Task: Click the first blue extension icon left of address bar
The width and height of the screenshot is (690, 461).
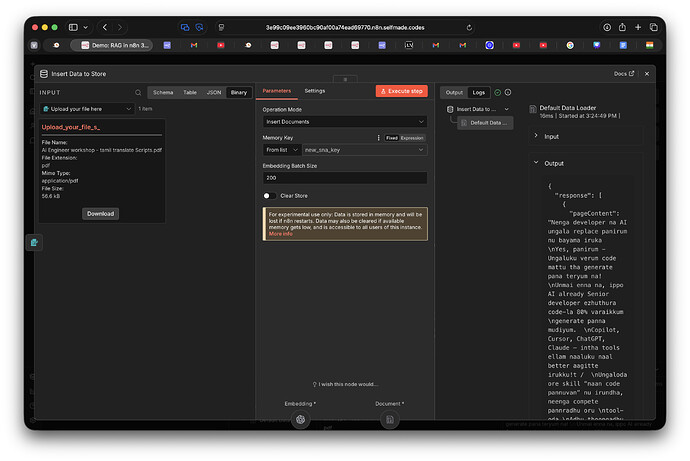Action: coord(185,27)
